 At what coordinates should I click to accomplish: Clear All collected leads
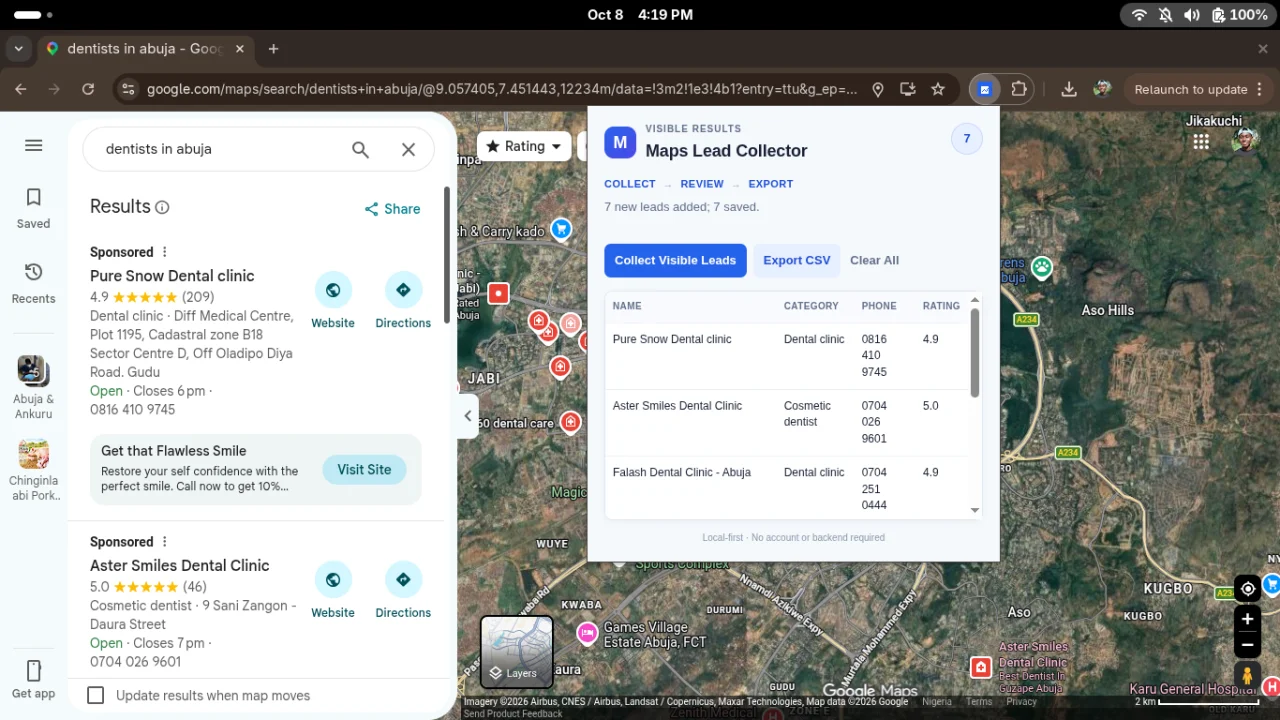874,260
